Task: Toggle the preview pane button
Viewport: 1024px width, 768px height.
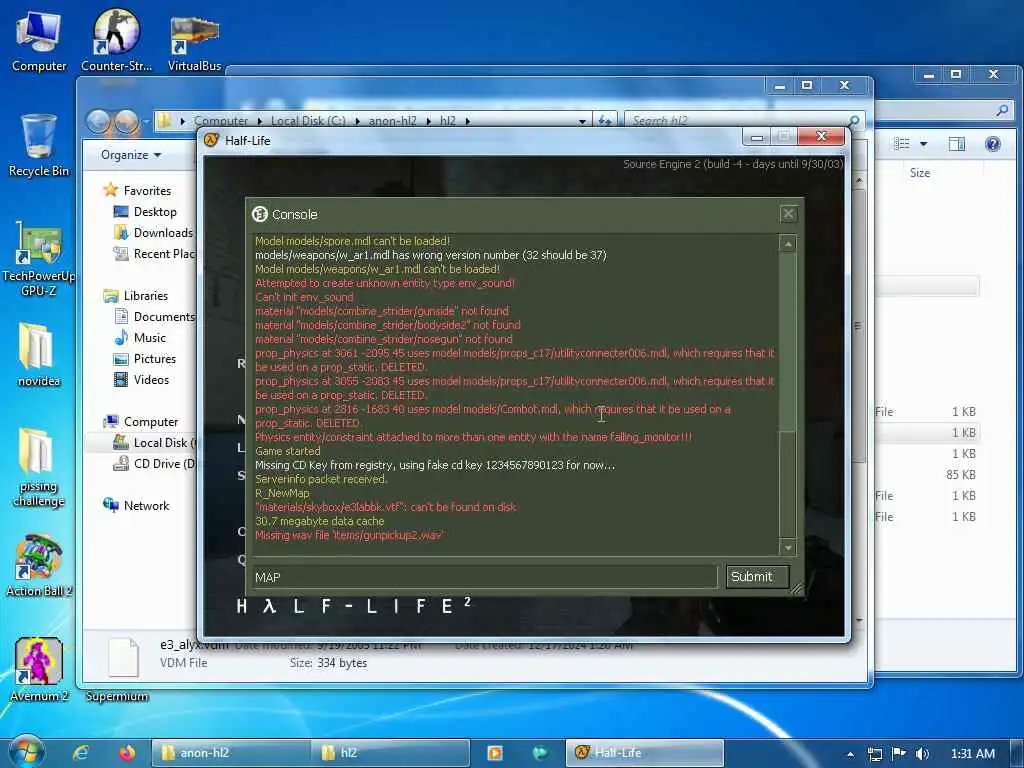Action: pyautogui.click(x=957, y=144)
